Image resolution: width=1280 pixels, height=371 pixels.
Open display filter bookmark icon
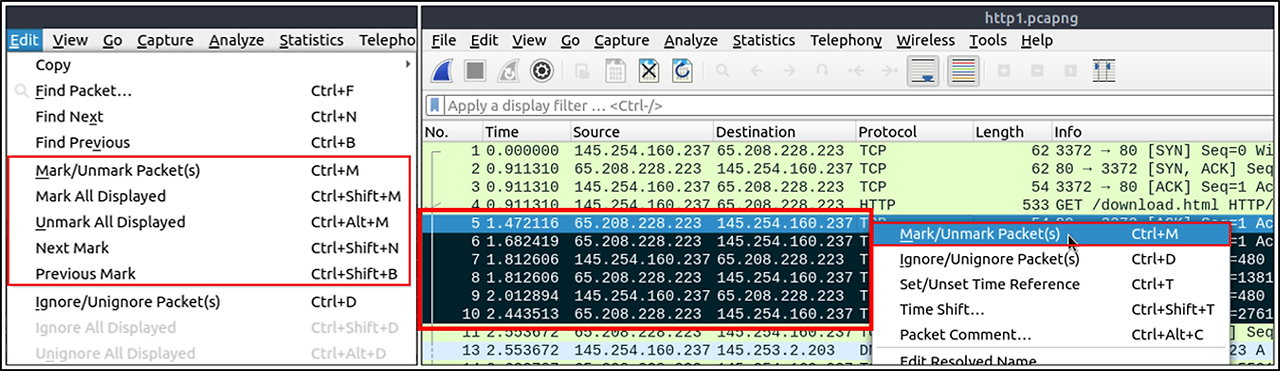pos(435,105)
